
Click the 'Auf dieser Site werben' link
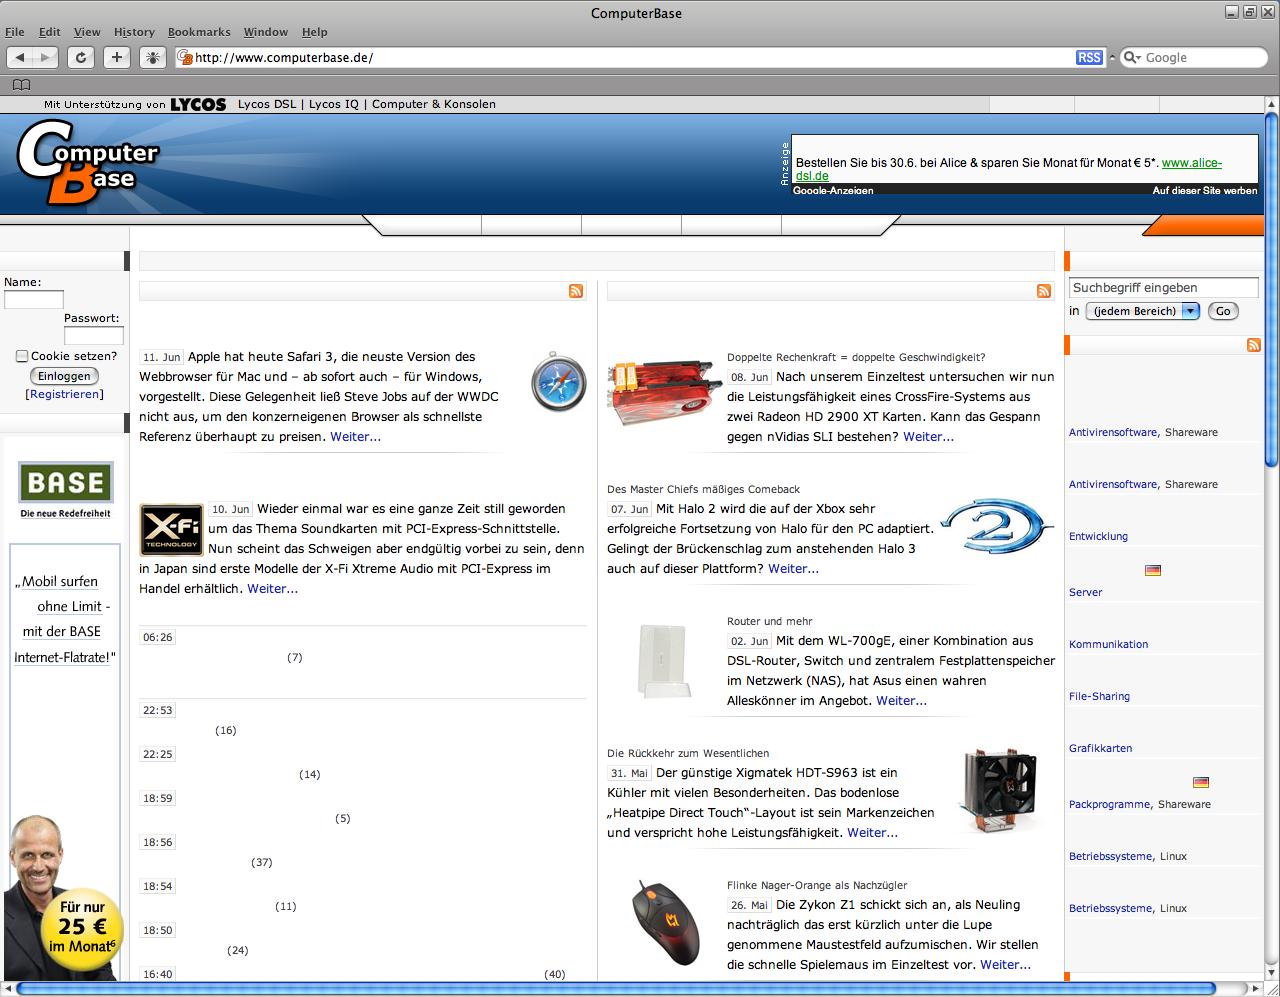(x=1204, y=190)
